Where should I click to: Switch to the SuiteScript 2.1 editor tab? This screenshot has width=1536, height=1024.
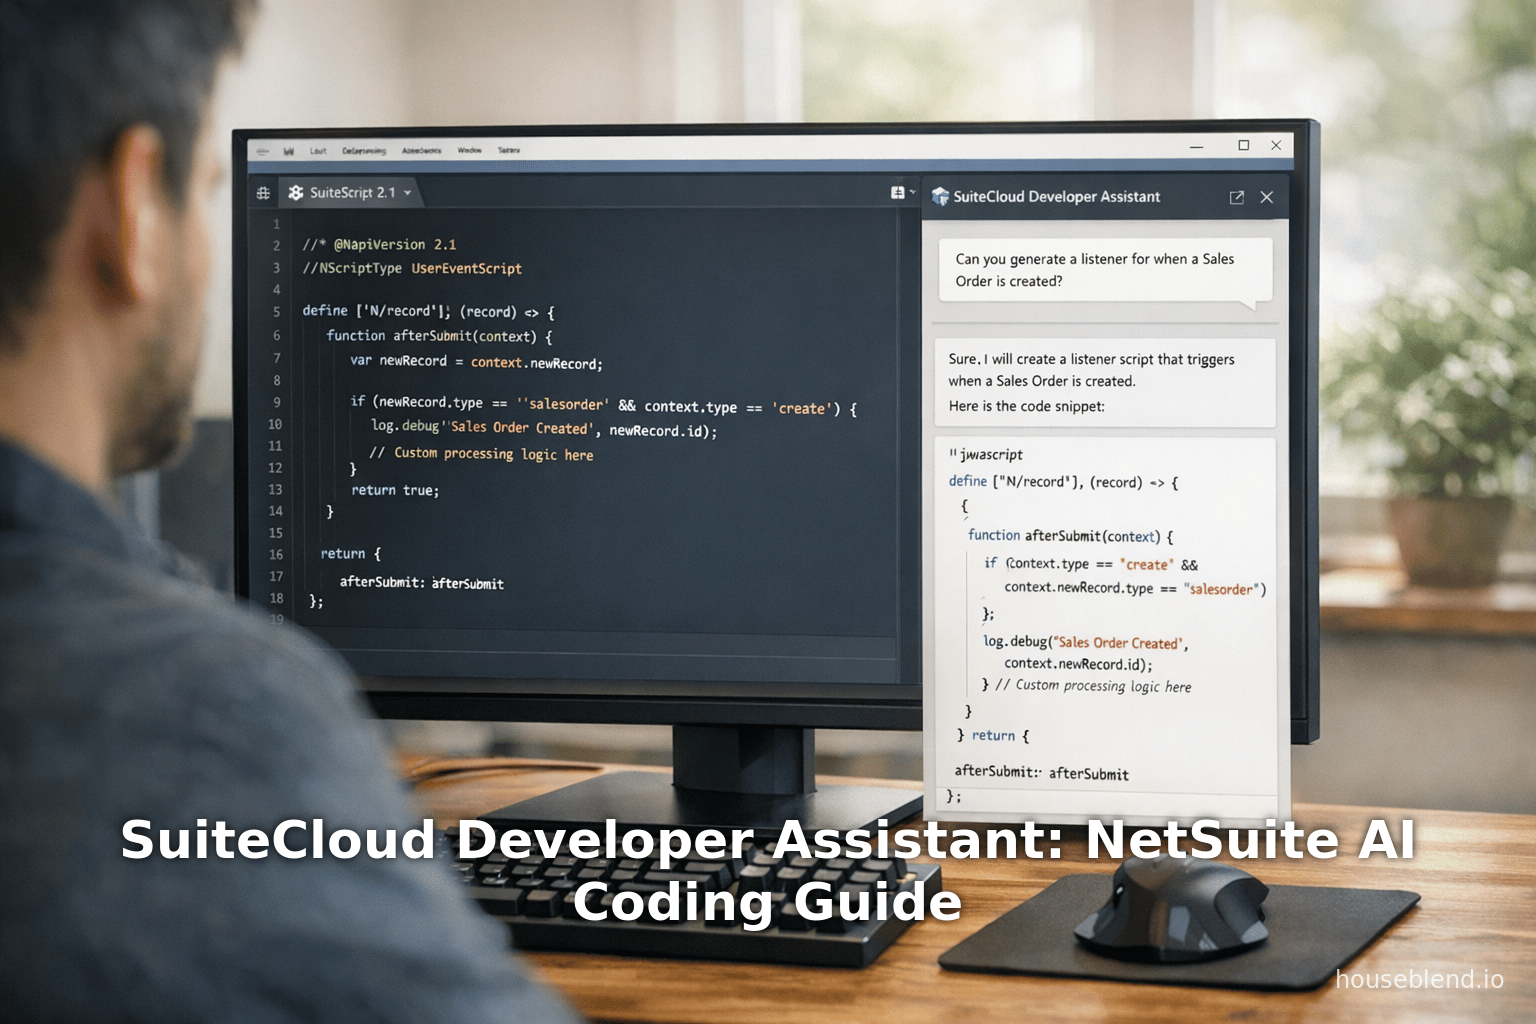(x=350, y=192)
